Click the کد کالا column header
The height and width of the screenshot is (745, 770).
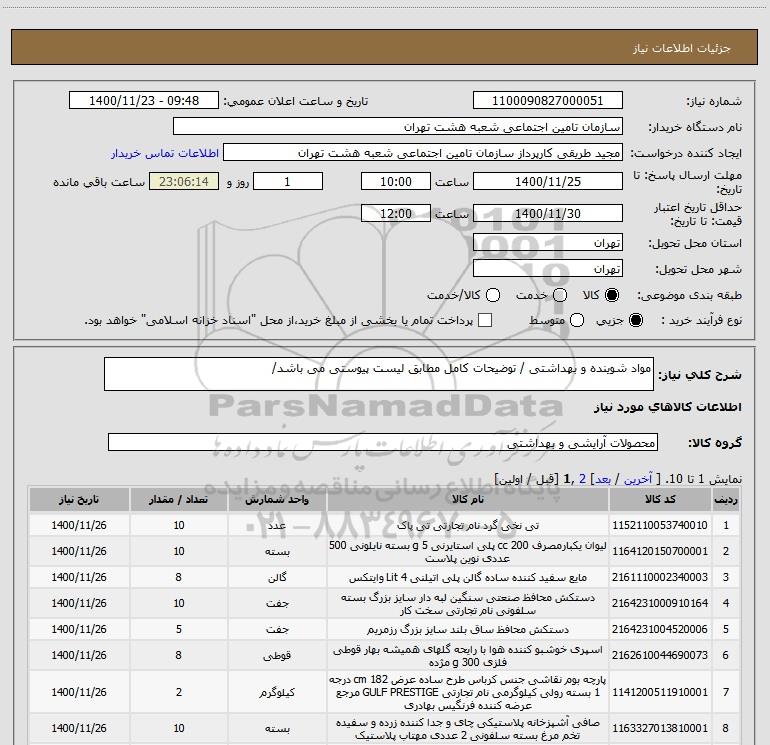pos(660,499)
